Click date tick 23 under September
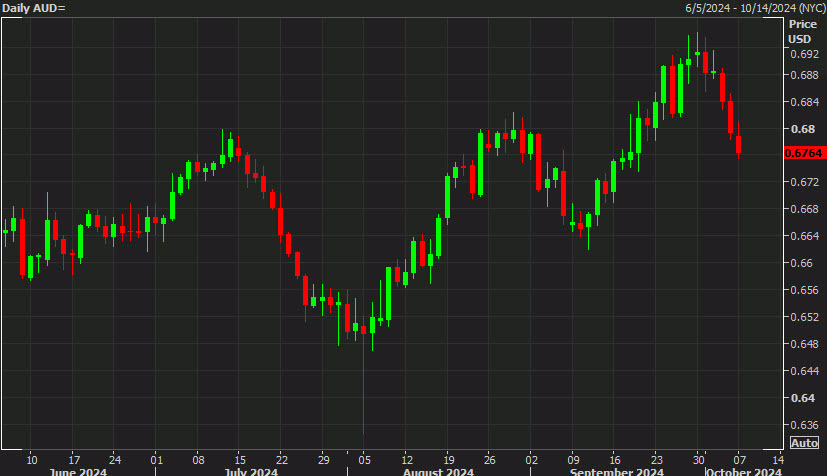827x476 pixels. pos(656,460)
